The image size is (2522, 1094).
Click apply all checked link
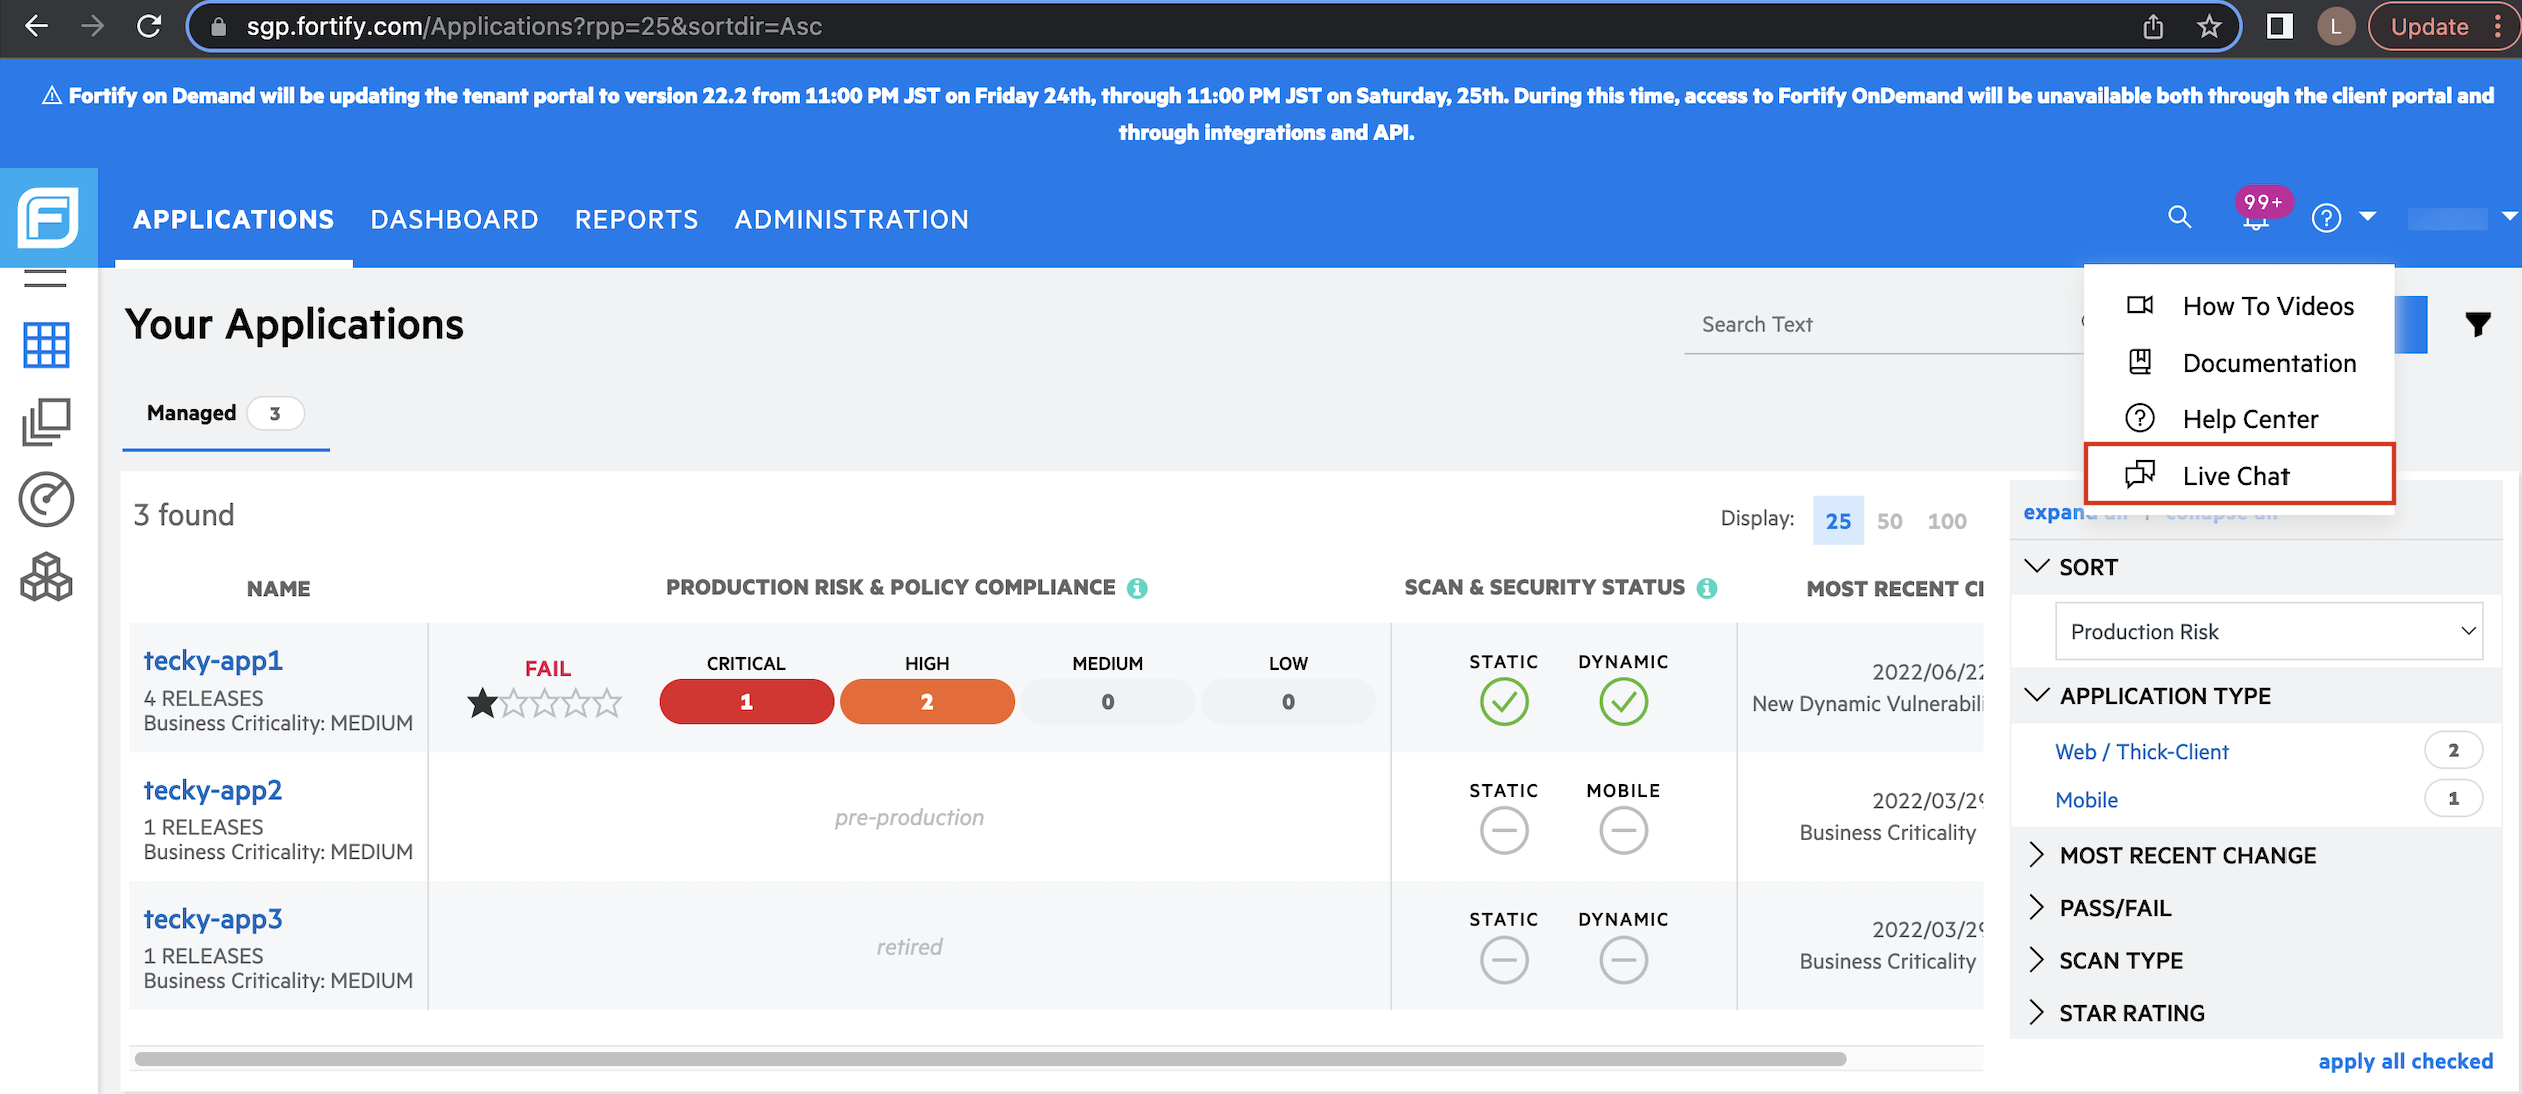point(2405,1061)
